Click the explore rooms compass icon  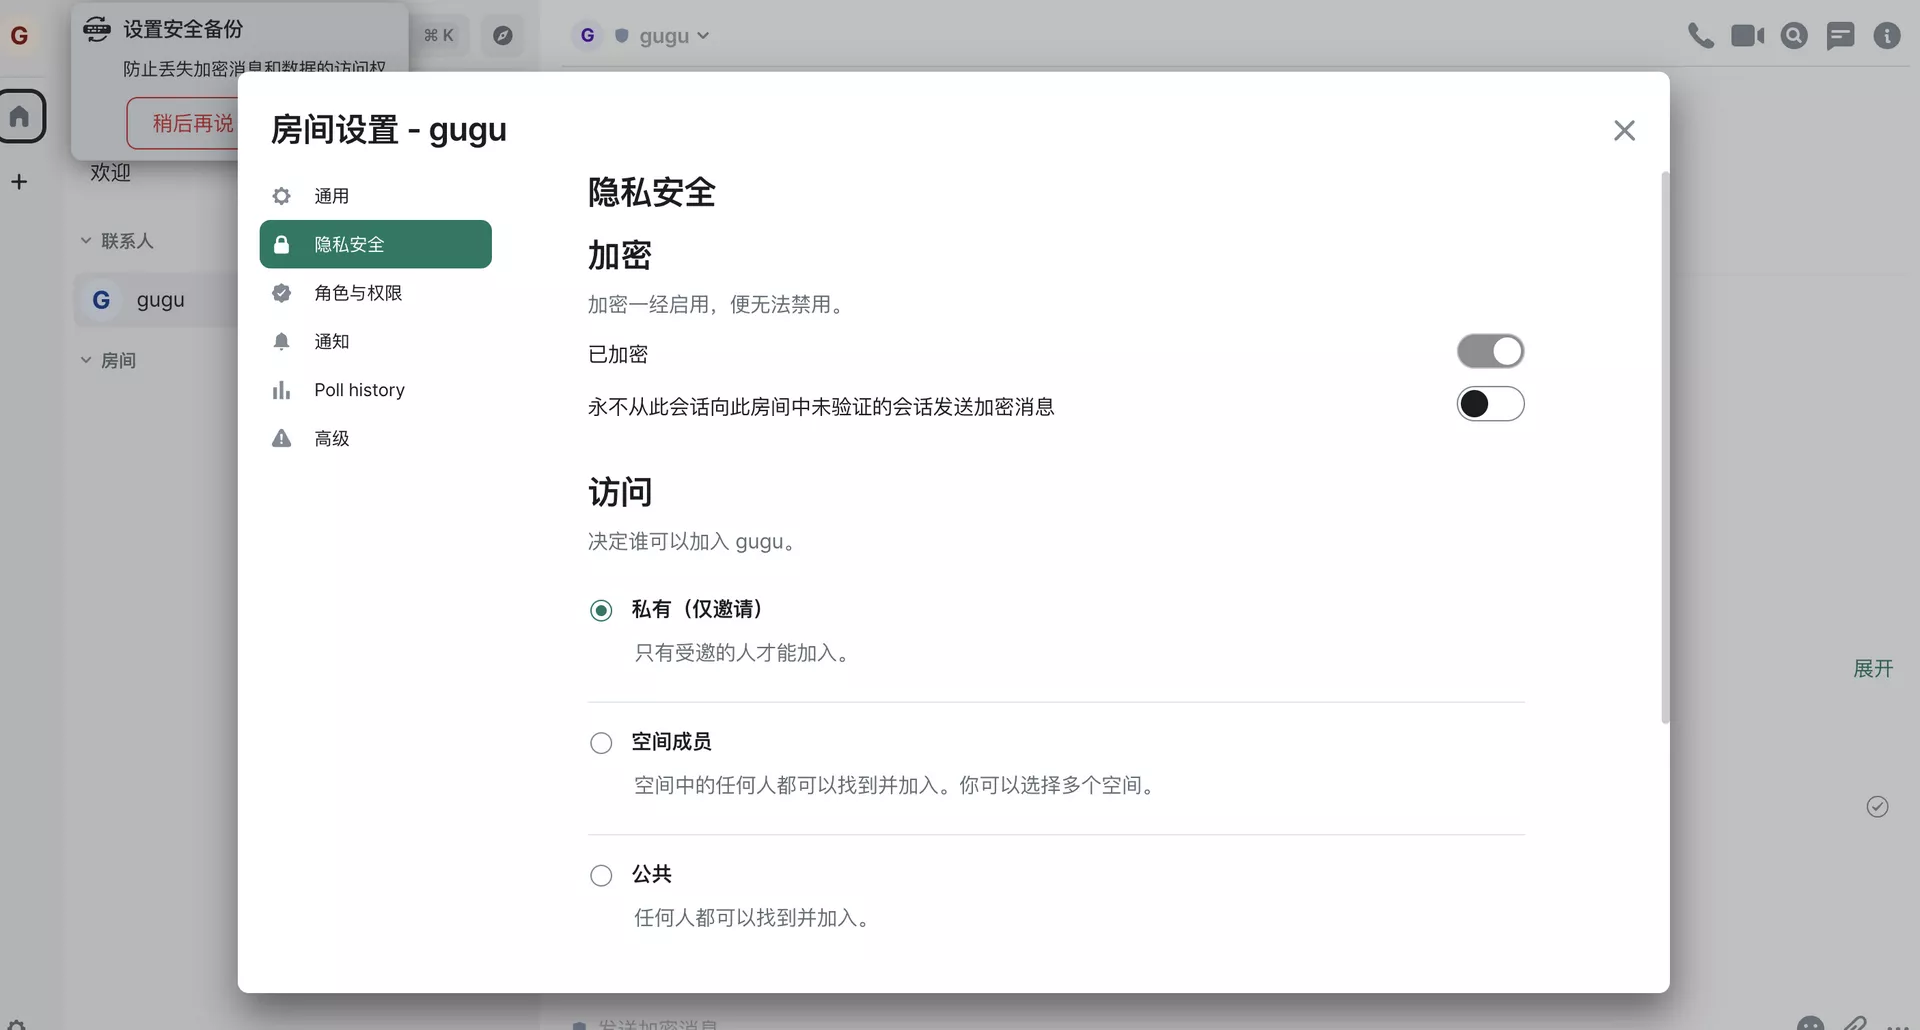coord(503,36)
